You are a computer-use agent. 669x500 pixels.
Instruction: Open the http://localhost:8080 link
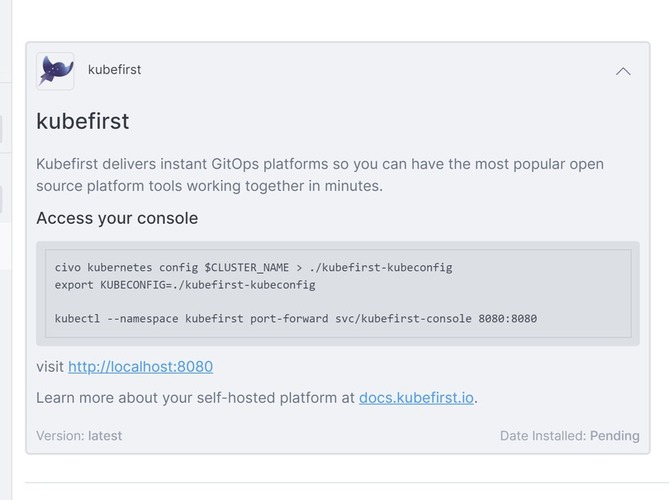point(140,366)
